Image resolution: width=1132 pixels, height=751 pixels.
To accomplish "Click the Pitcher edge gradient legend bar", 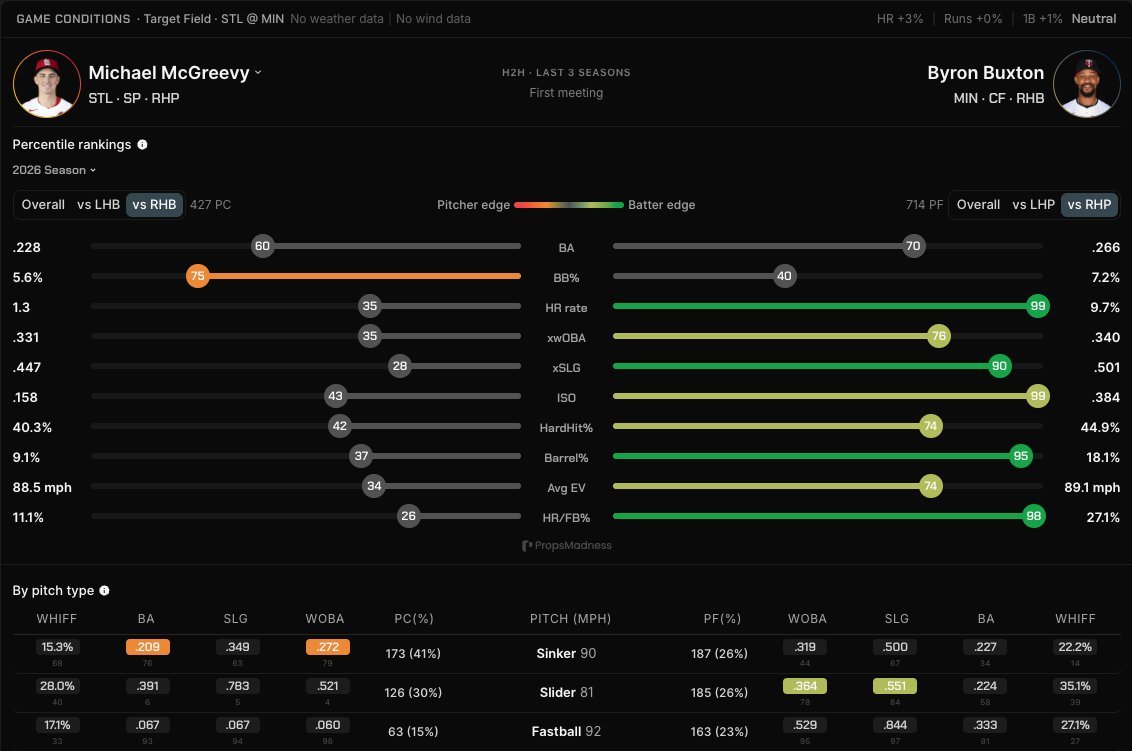I will [569, 205].
